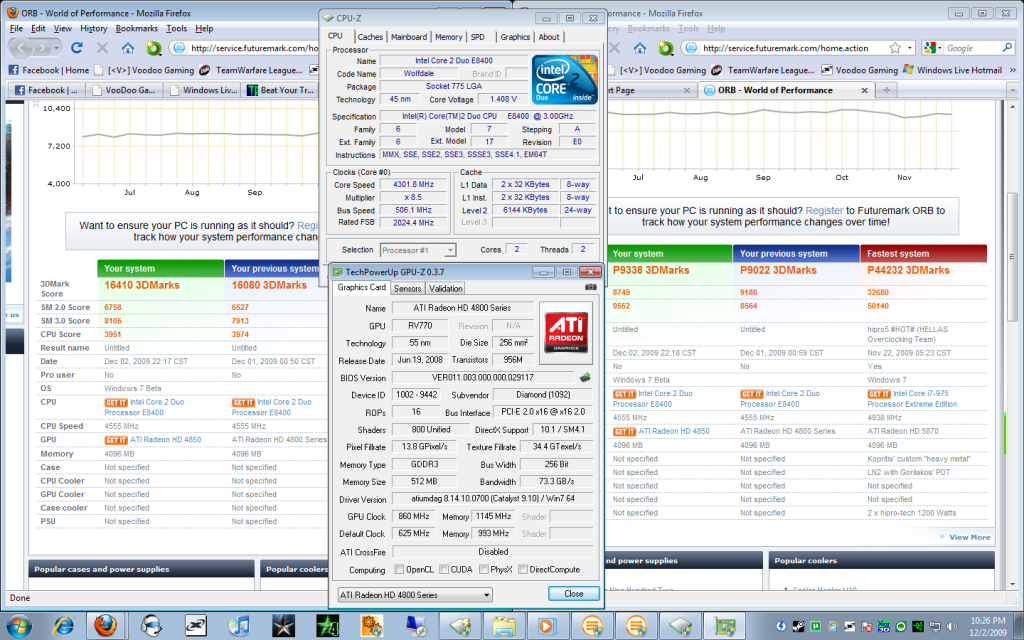
Task: Go to Home in left Firefox window
Action: click(x=128, y=48)
